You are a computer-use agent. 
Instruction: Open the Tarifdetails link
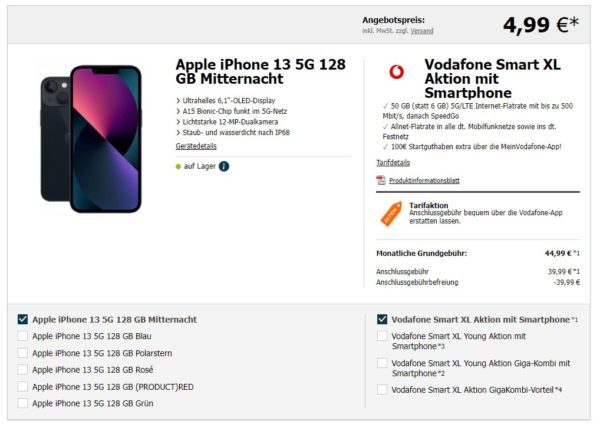pyautogui.click(x=393, y=163)
